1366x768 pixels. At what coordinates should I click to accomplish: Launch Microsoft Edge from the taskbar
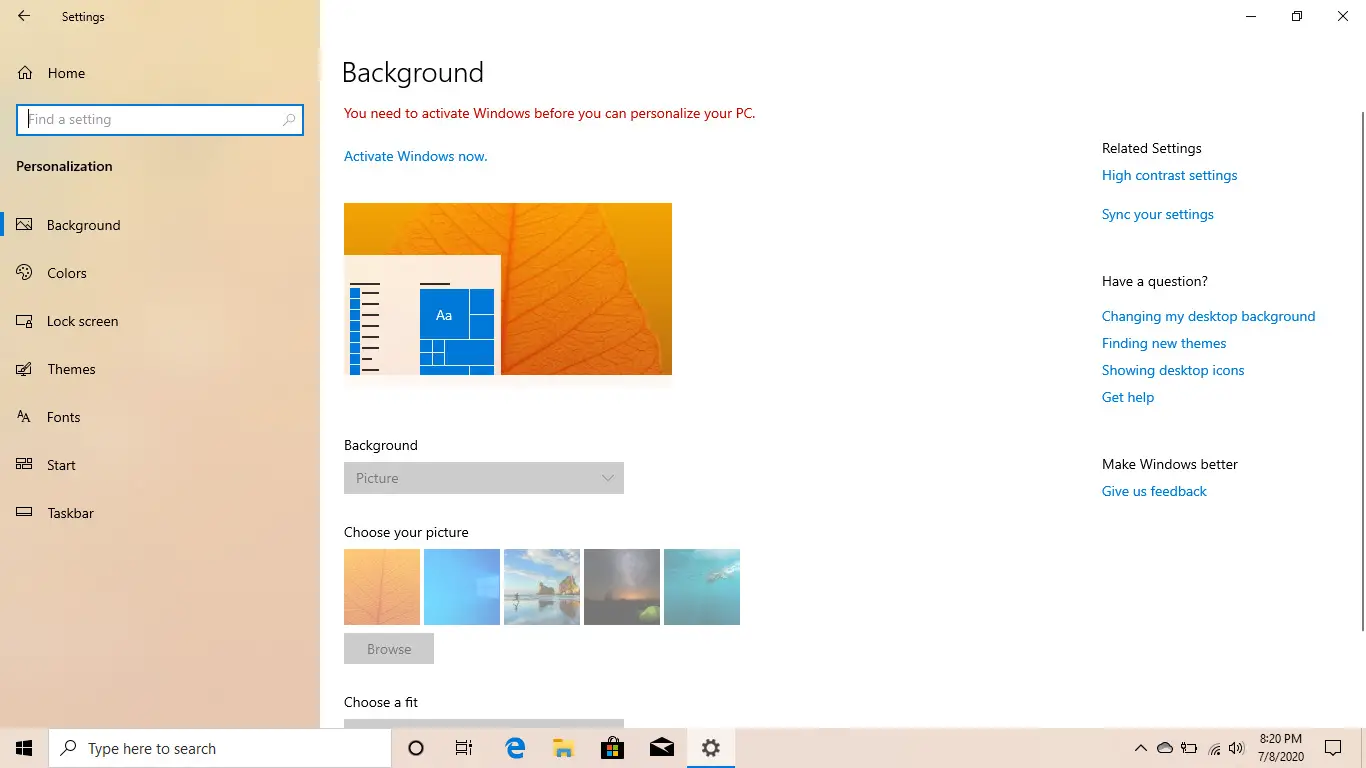515,748
